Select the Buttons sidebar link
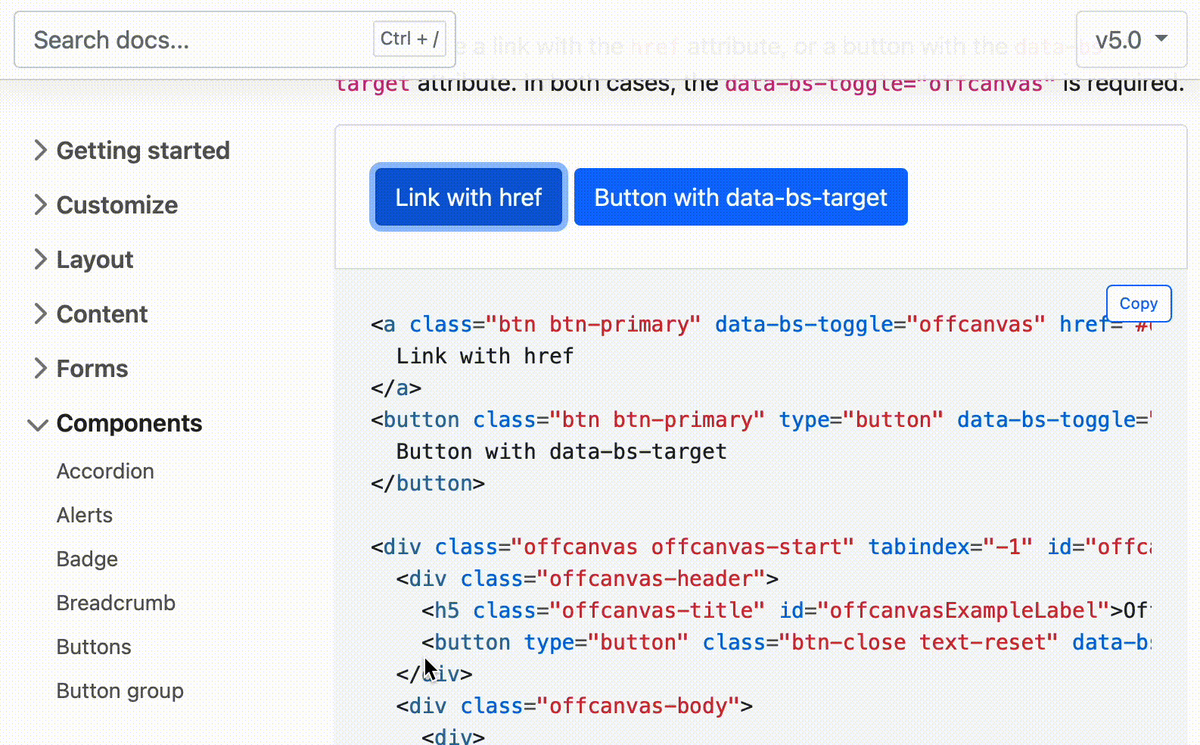 click(x=93, y=647)
